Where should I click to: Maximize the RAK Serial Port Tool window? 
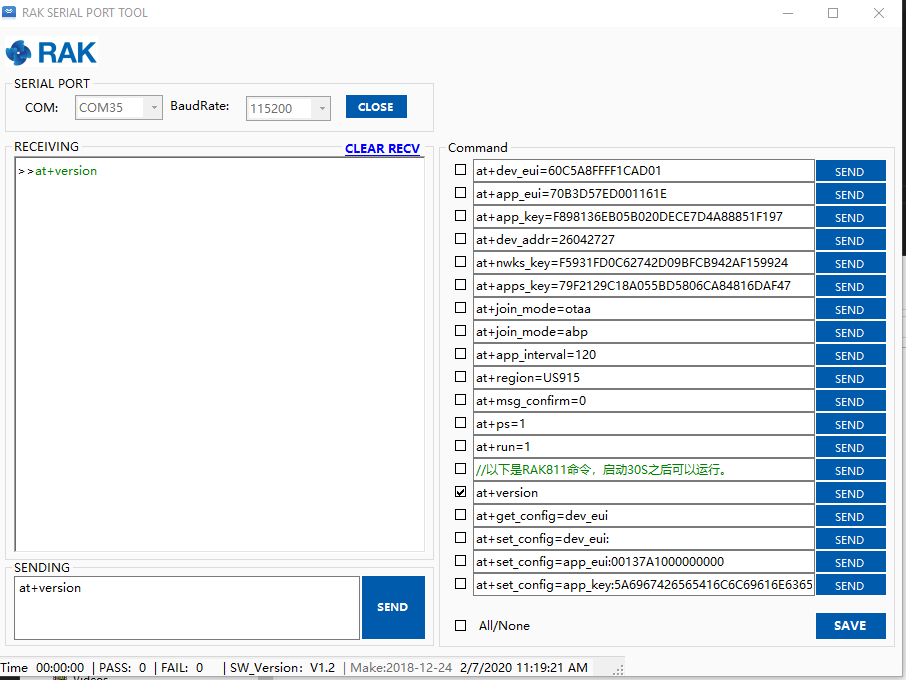click(x=833, y=13)
